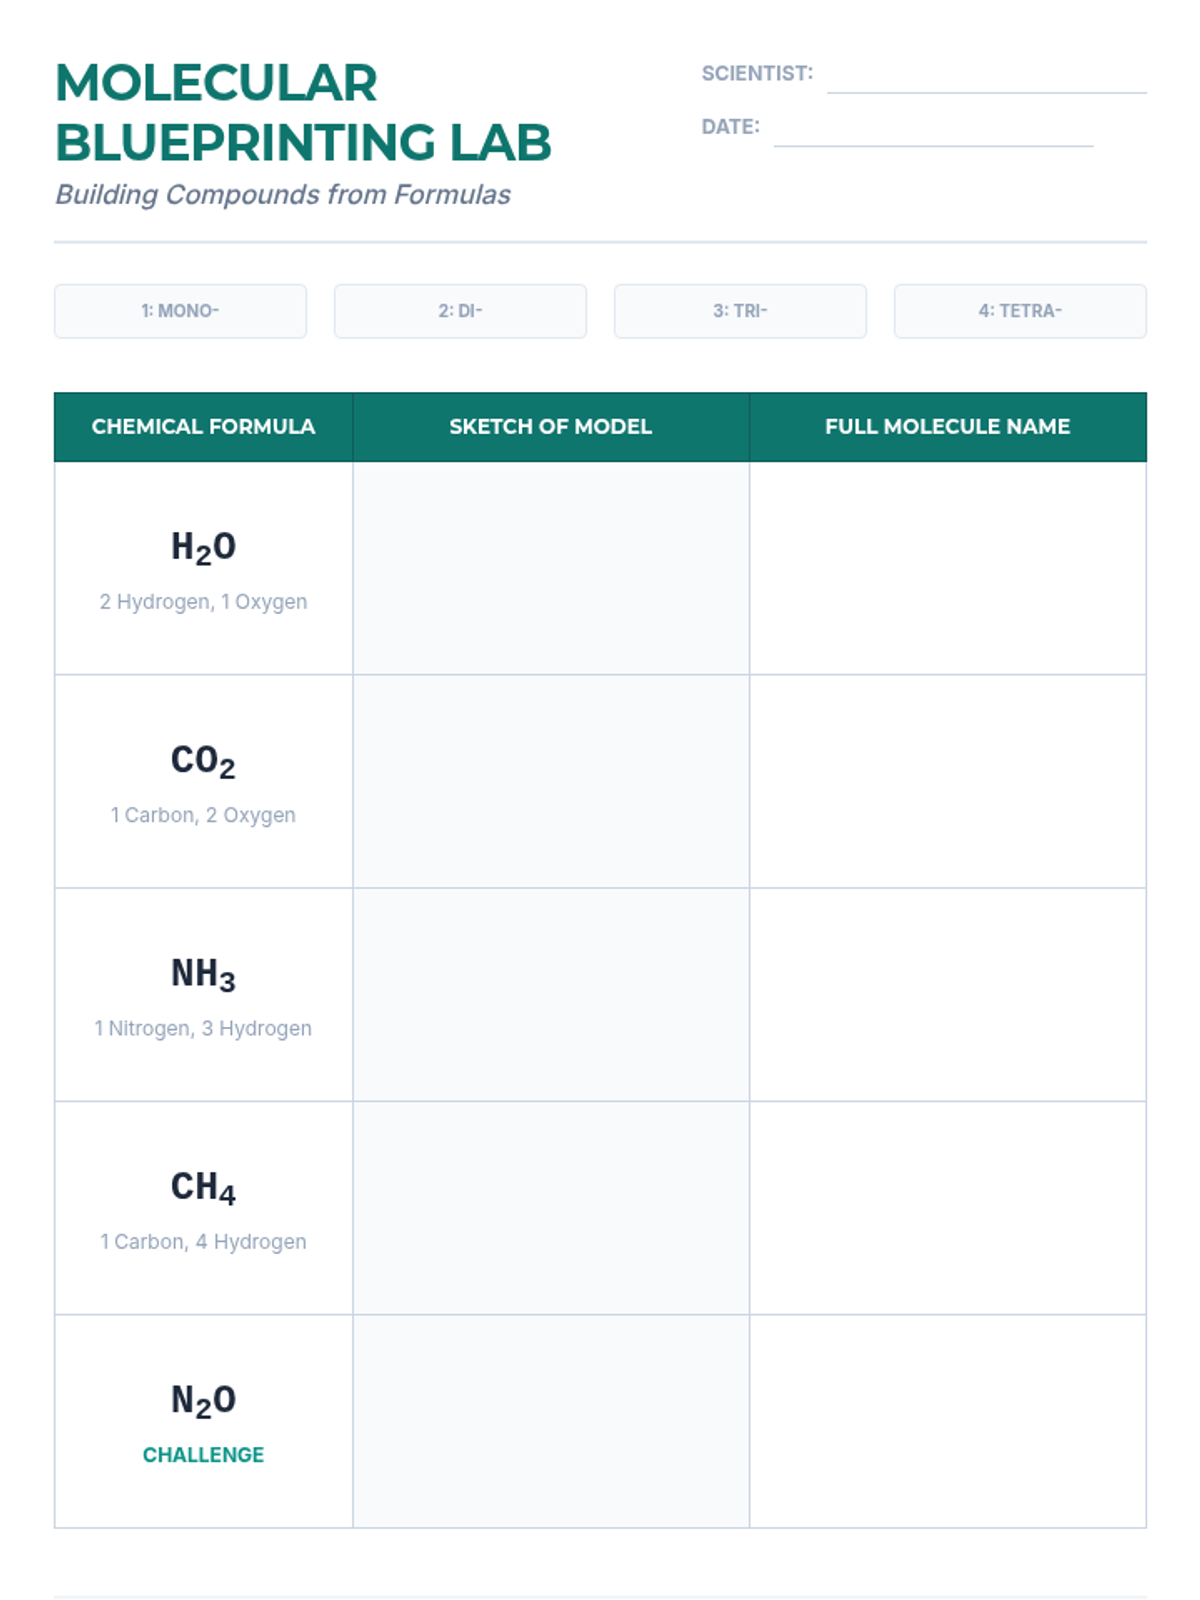
Task: Click the Full Molecule Name column header
Action: pos(947,427)
